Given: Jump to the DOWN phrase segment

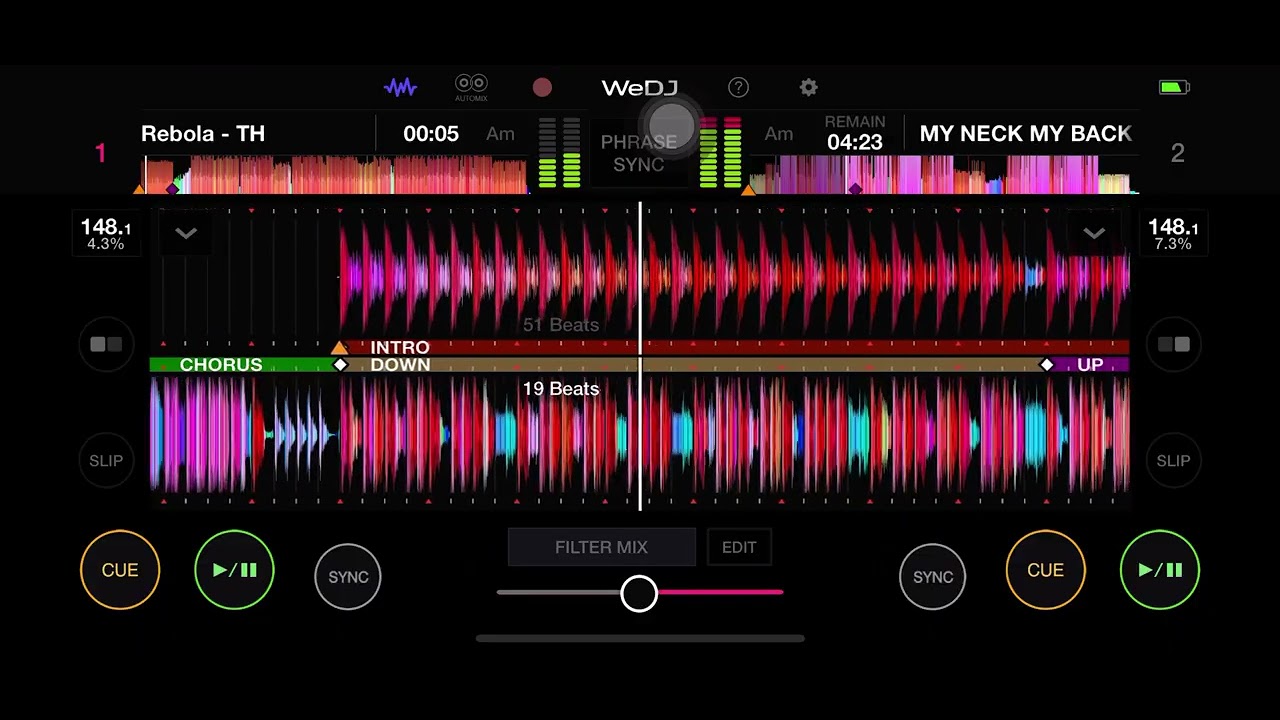Looking at the screenshot, I should point(693,365).
